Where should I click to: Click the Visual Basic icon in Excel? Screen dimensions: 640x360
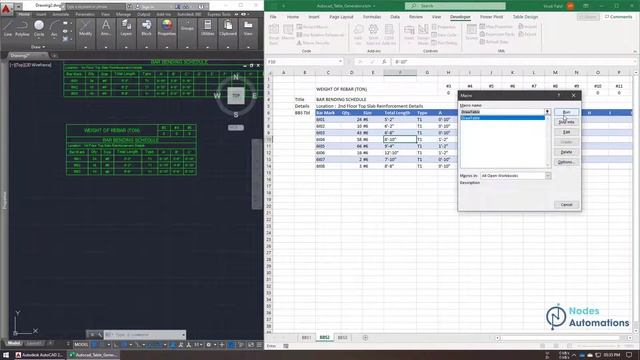pyautogui.click(x=274, y=34)
